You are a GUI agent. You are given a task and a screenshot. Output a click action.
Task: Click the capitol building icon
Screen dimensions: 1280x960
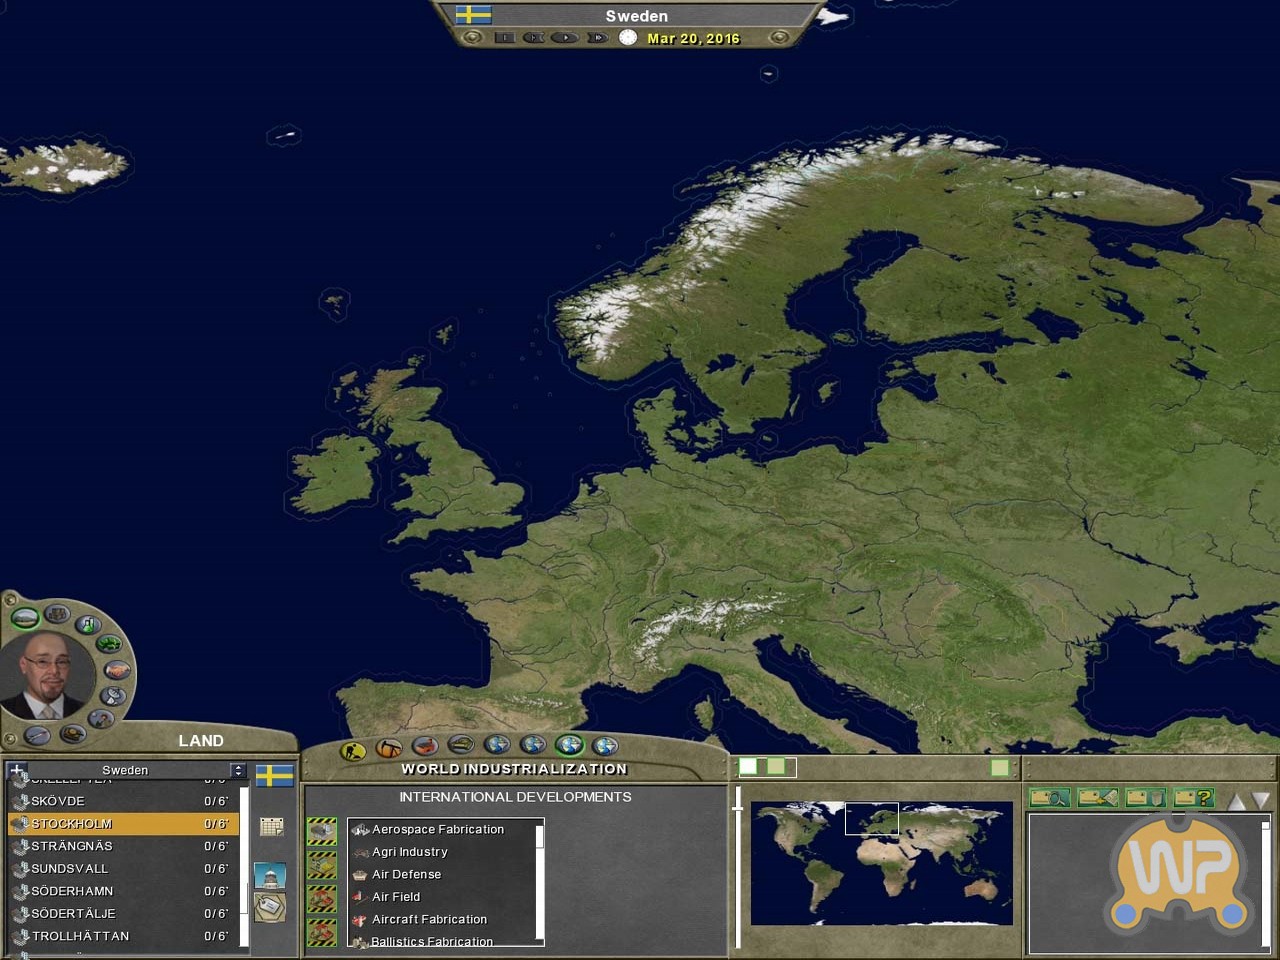click(x=270, y=874)
